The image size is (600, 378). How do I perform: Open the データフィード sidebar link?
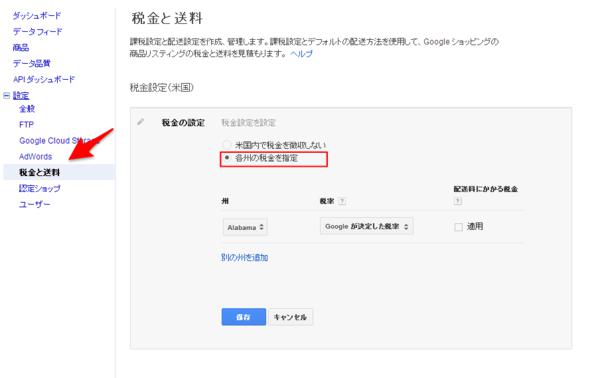coord(37,31)
